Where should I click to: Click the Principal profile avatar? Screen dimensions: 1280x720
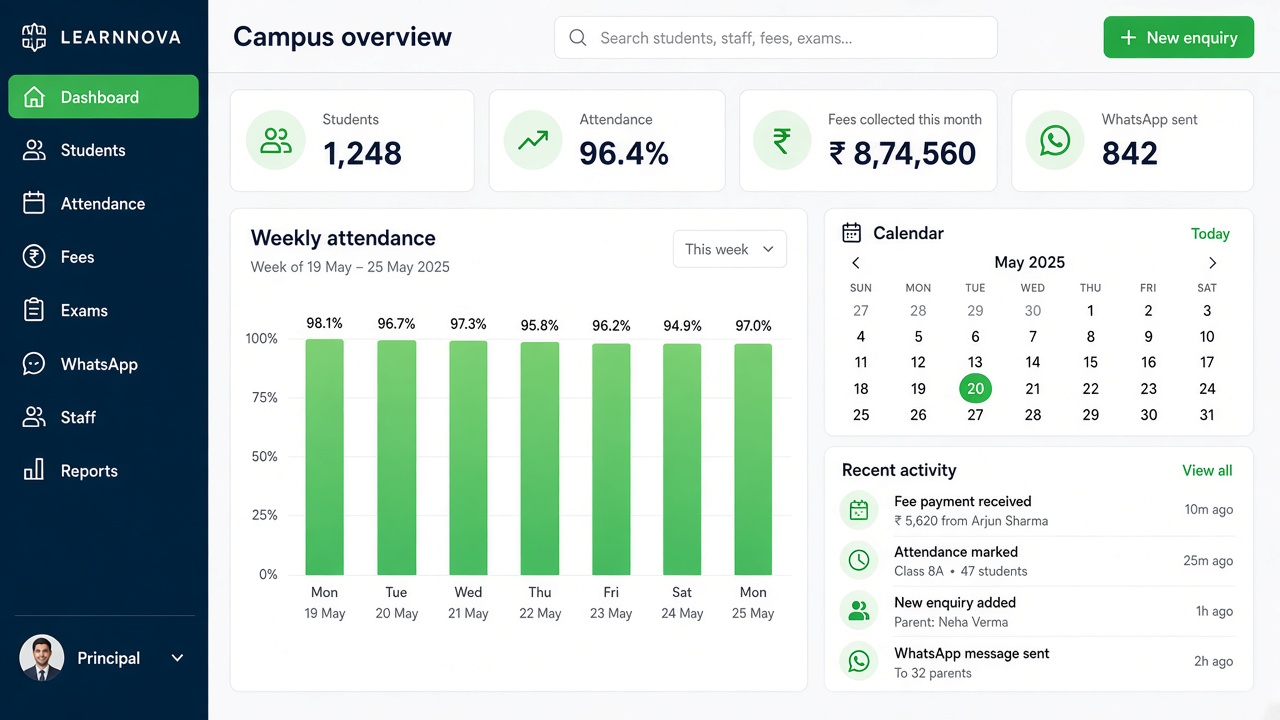[x=42, y=658]
